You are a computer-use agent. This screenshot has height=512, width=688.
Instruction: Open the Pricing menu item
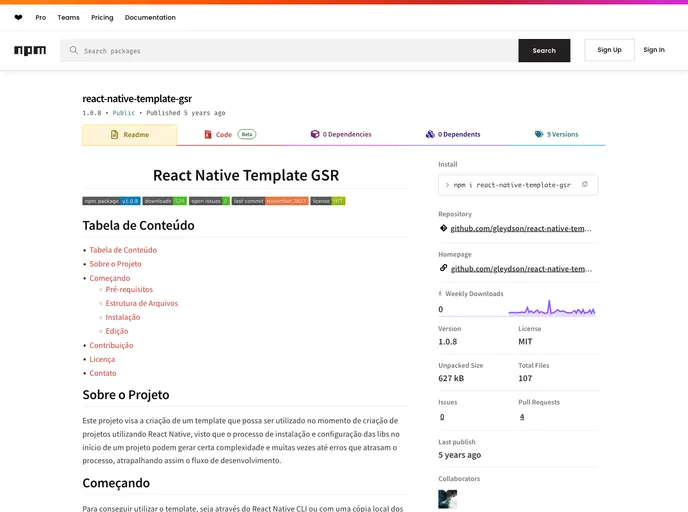click(x=102, y=18)
